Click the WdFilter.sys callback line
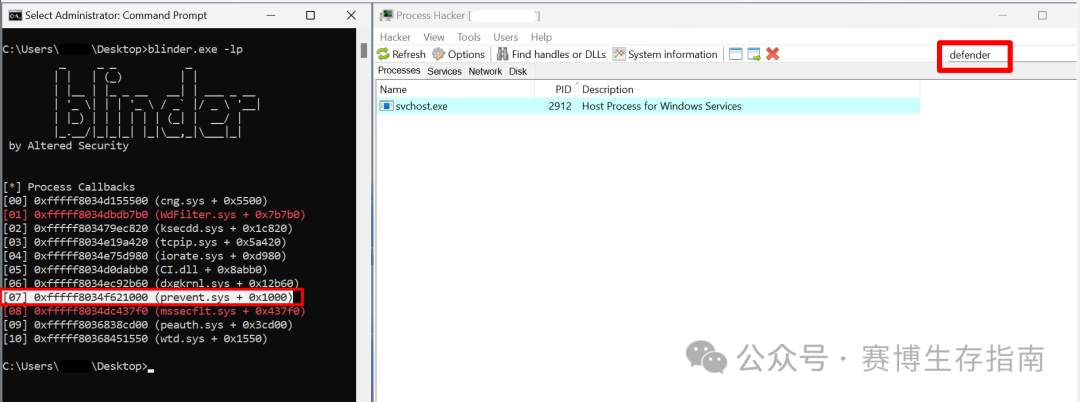 point(154,215)
